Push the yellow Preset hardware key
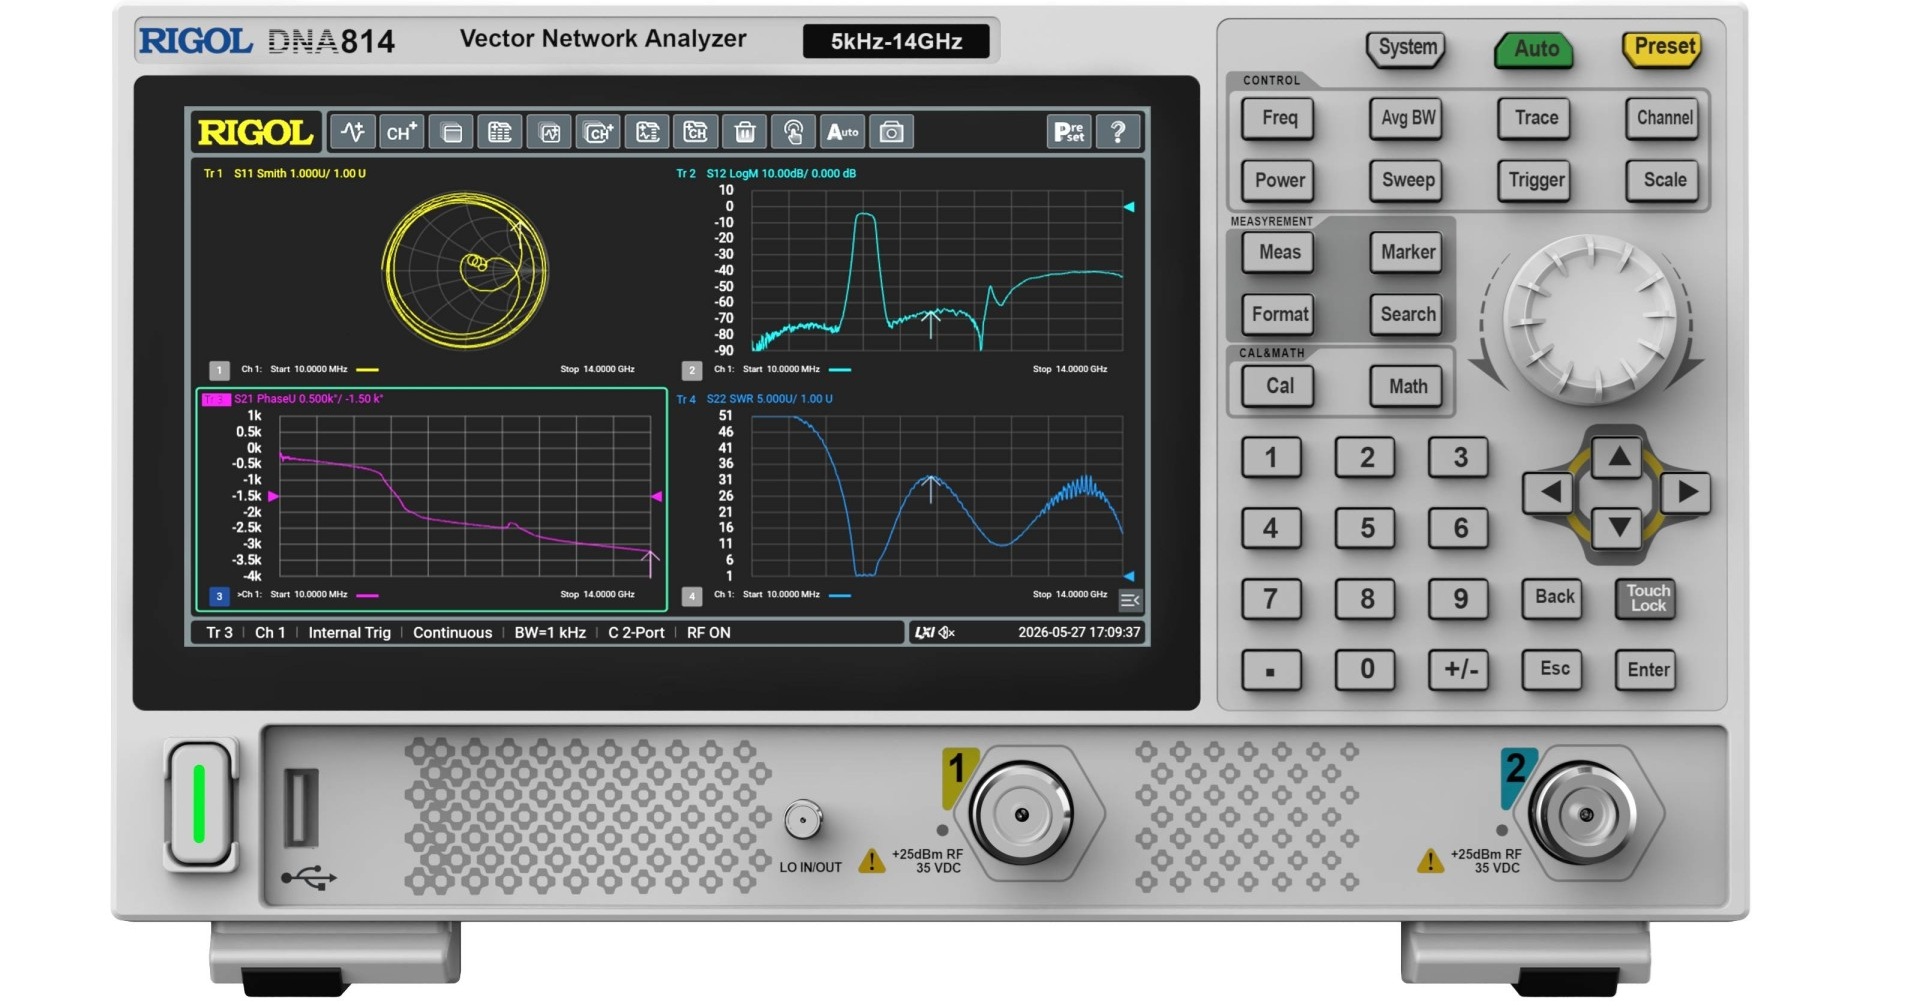The width and height of the screenshot is (1920, 1006). click(x=1663, y=48)
